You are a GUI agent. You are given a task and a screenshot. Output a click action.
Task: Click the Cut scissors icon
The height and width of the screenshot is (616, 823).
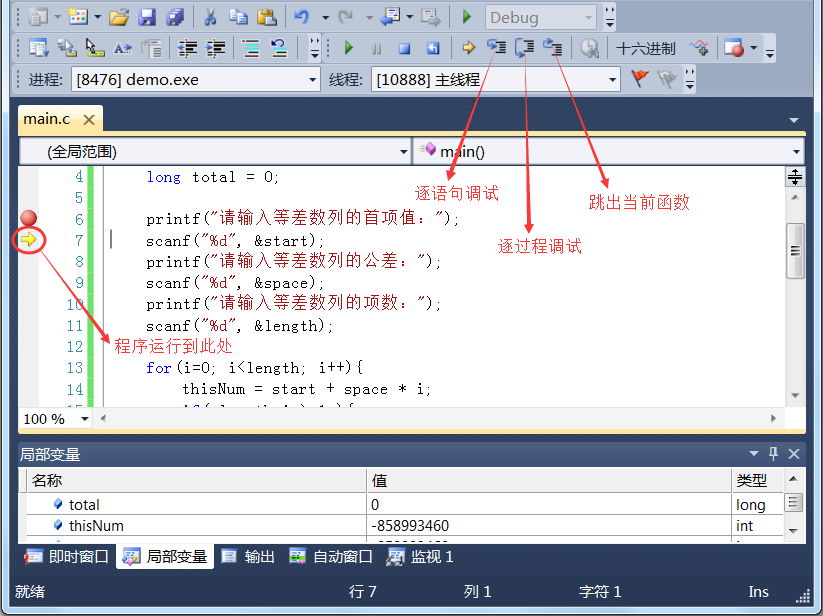pyautogui.click(x=211, y=17)
